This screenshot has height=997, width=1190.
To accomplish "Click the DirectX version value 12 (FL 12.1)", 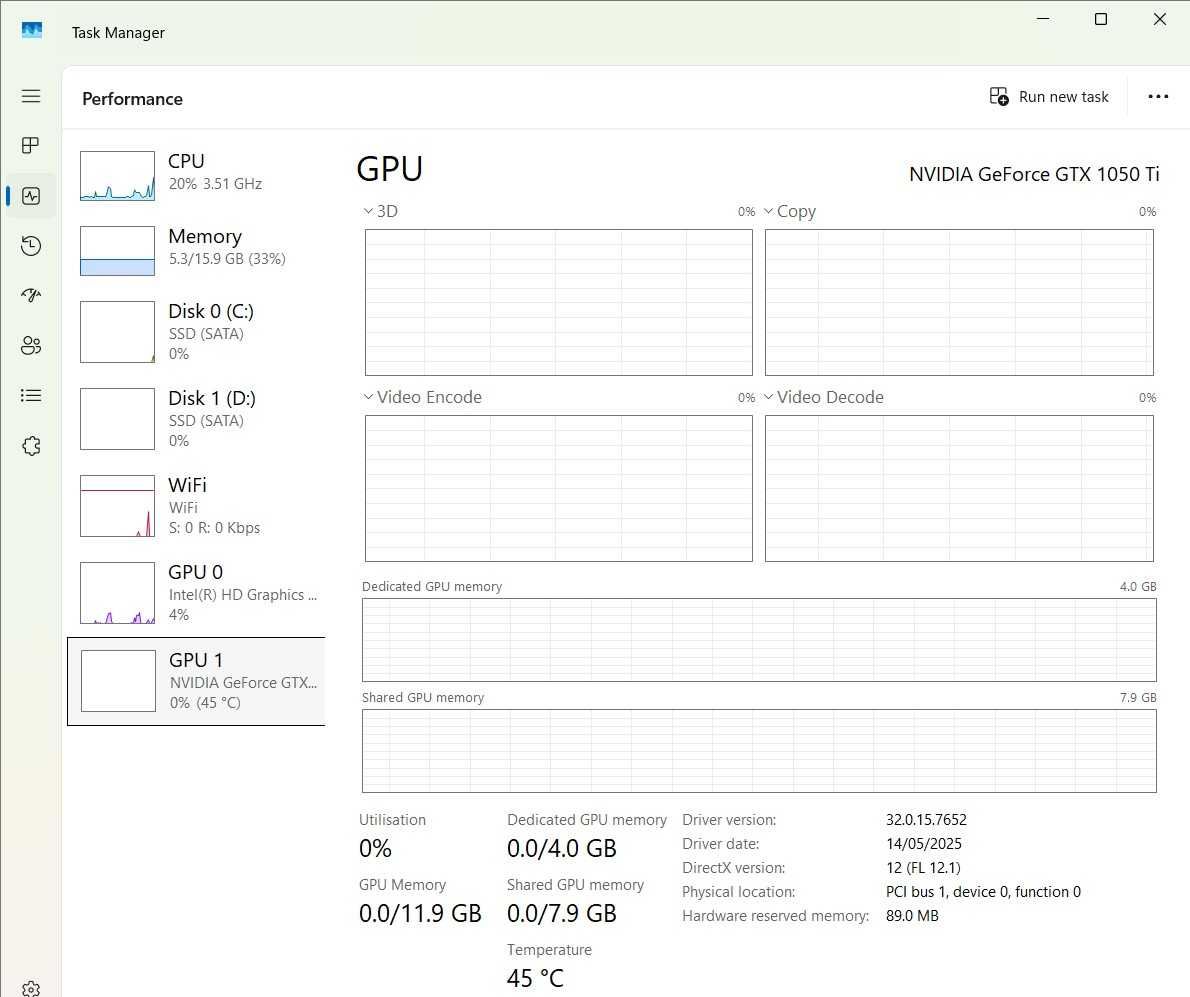I will [x=923, y=868].
